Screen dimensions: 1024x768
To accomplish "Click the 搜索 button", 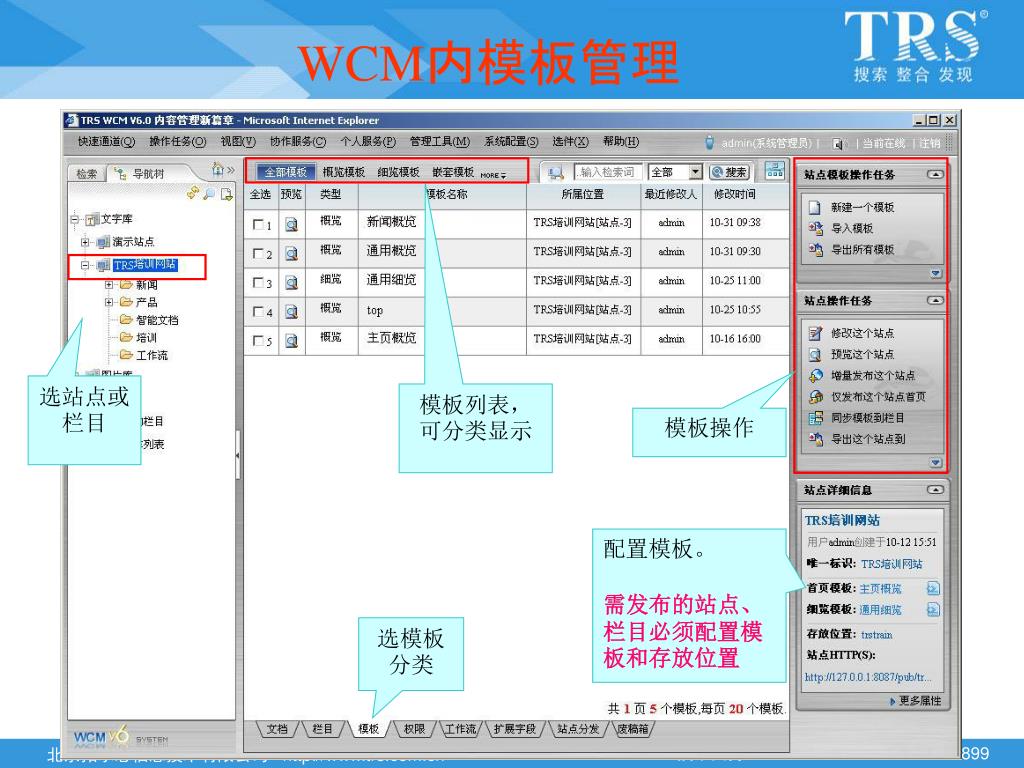I will pyautogui.click(x=729, y=172).
